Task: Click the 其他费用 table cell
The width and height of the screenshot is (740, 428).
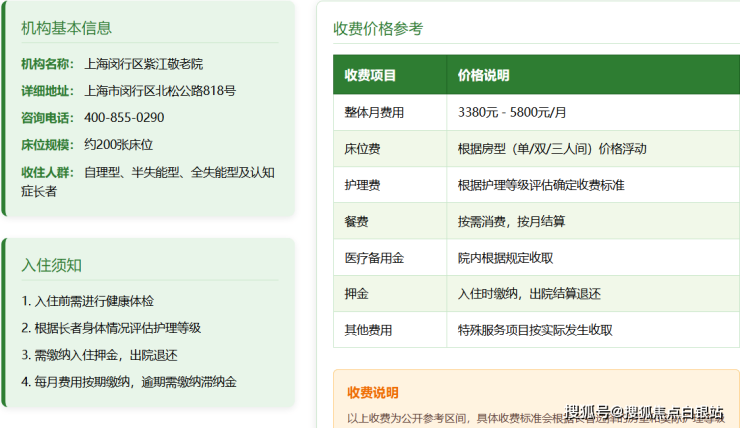Action: pyautogui.click(x=390, y=330)
